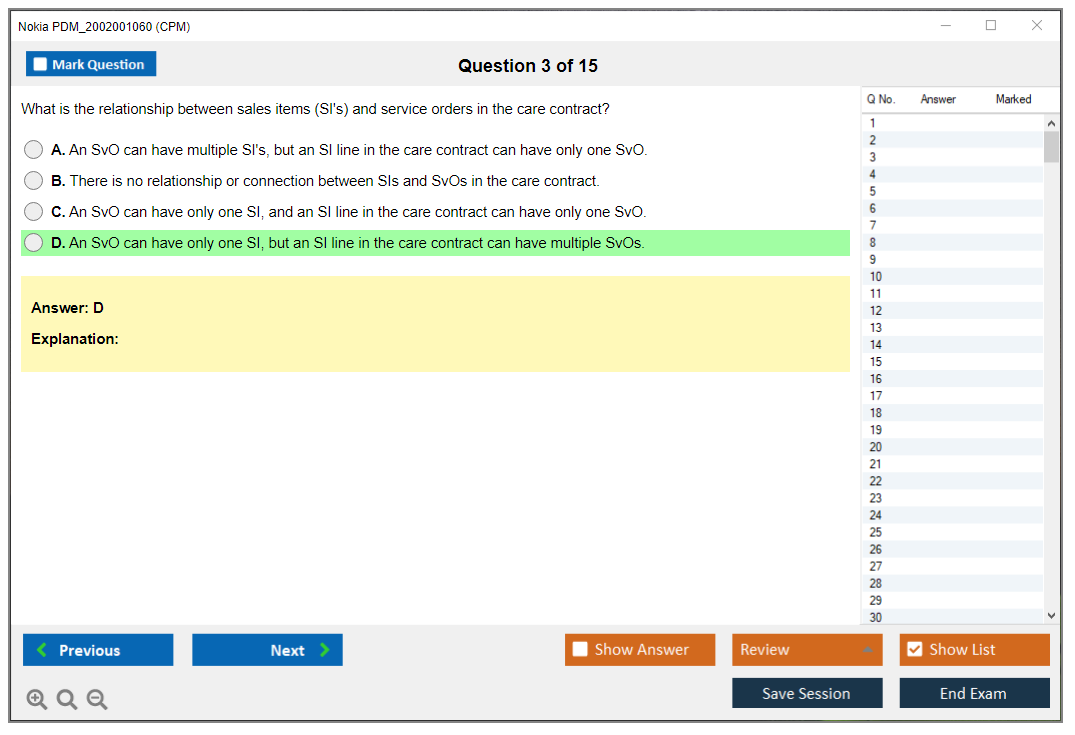Click Save Session button
1075x735 pixels.
pyautogui.click(x=806, y=693)
